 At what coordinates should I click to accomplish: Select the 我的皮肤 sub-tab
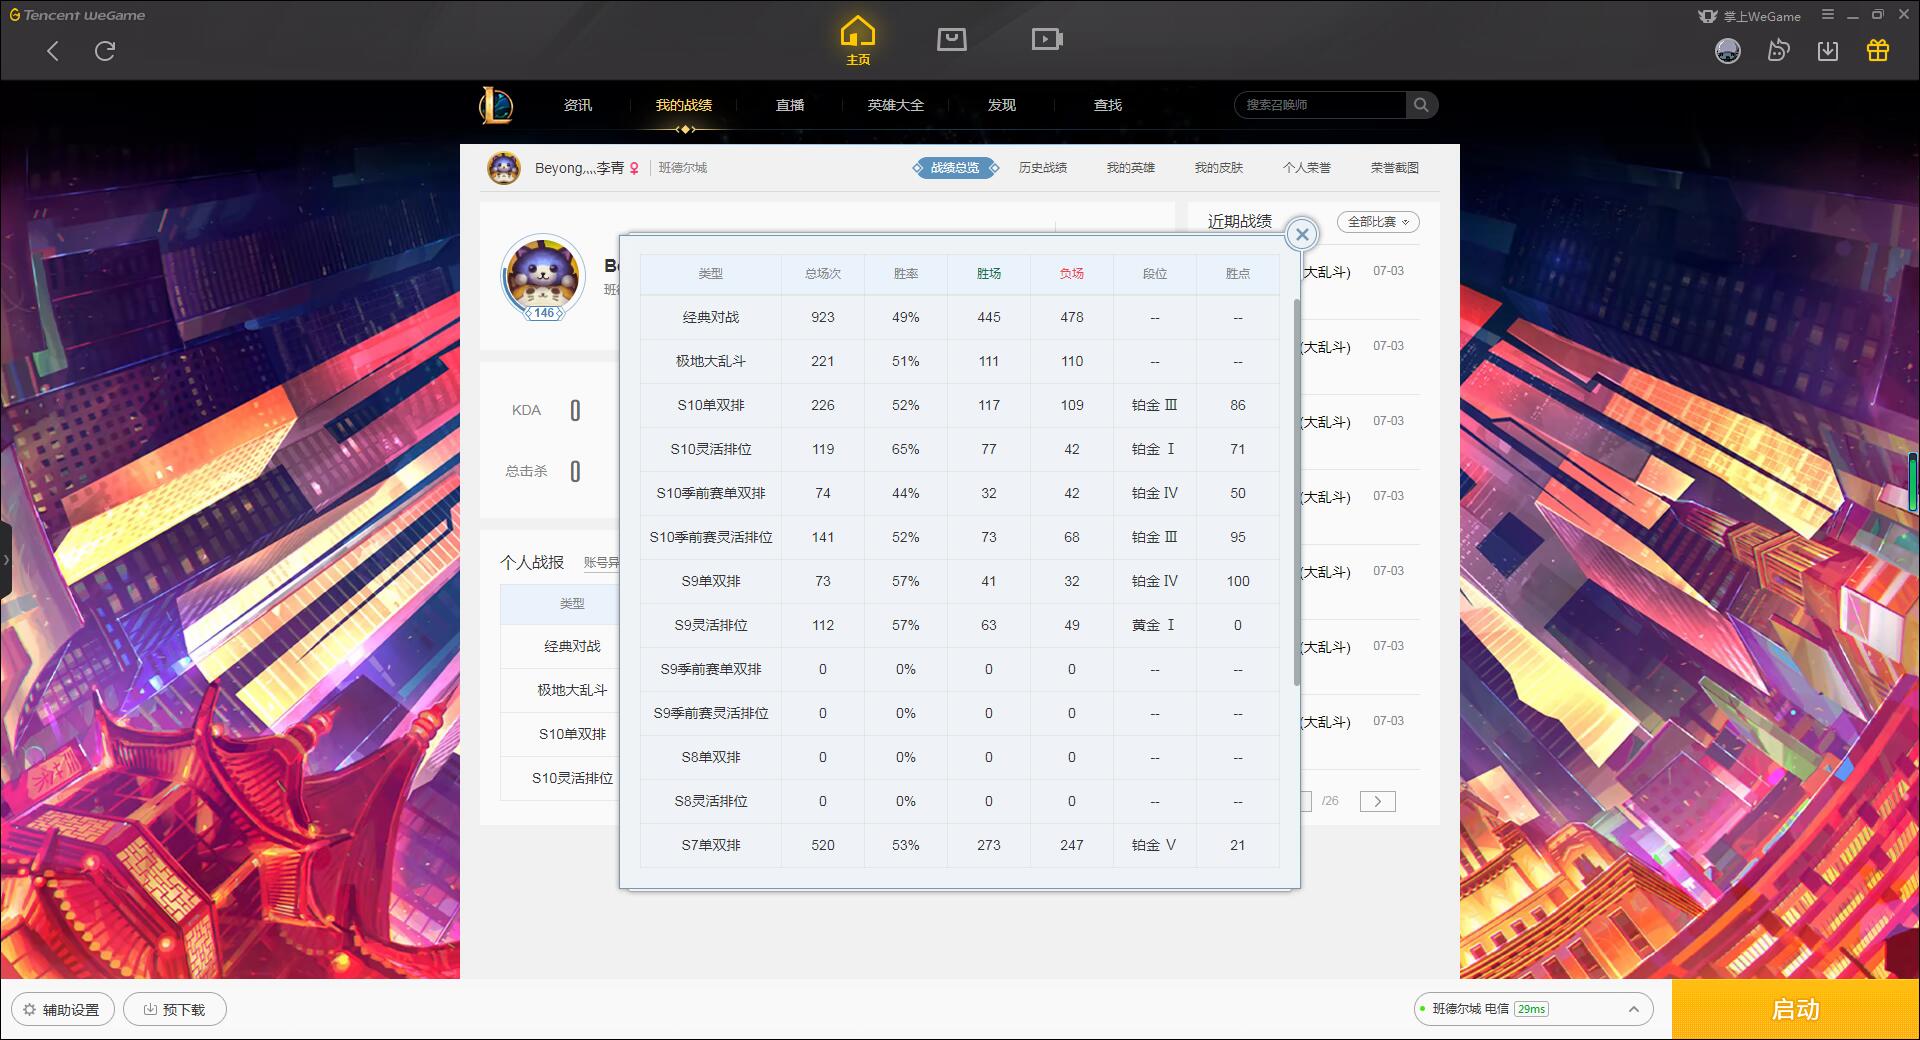tap(1219, 168)
